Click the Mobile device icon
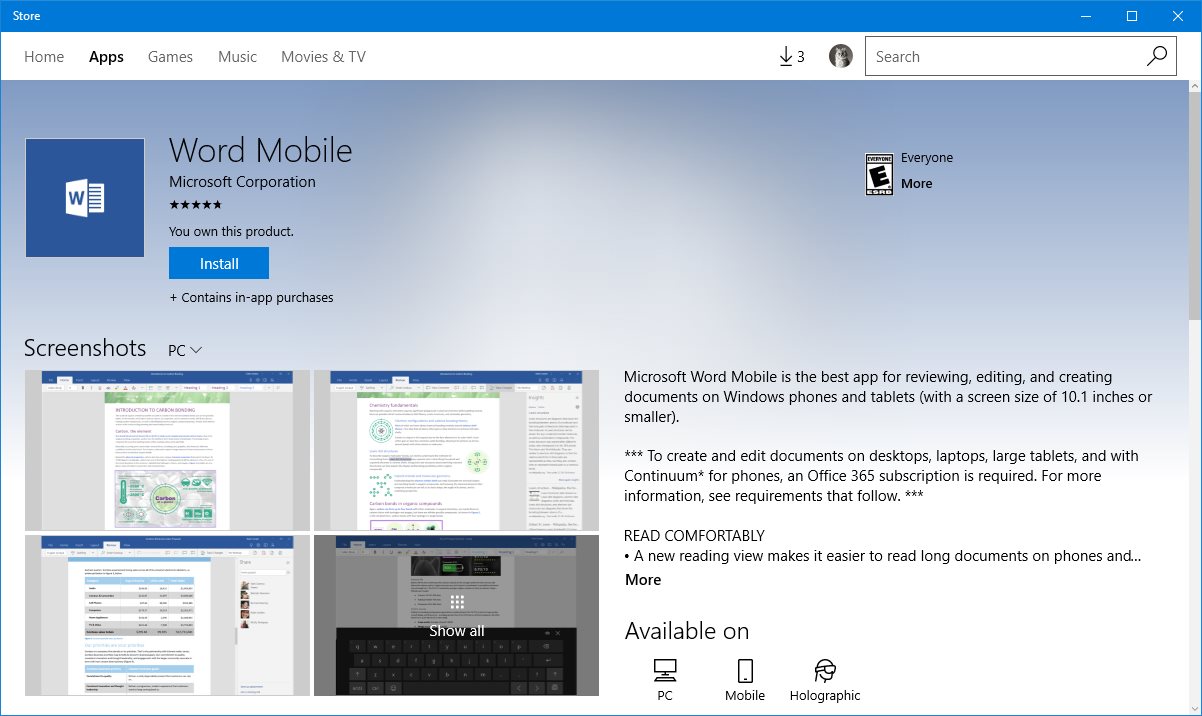 point(744,671)
